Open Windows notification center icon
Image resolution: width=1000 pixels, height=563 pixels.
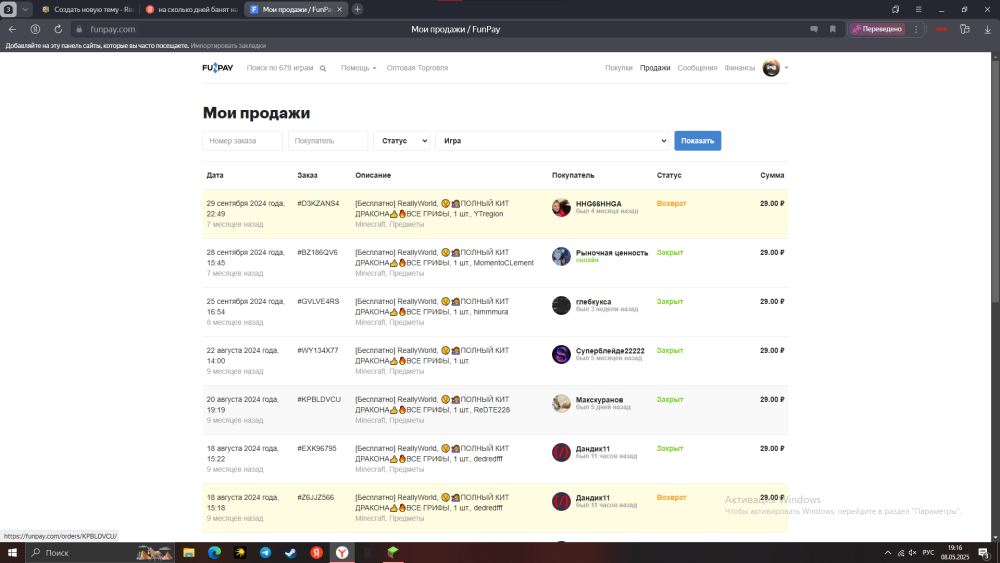pyautogui.click(x=983, y=553)
